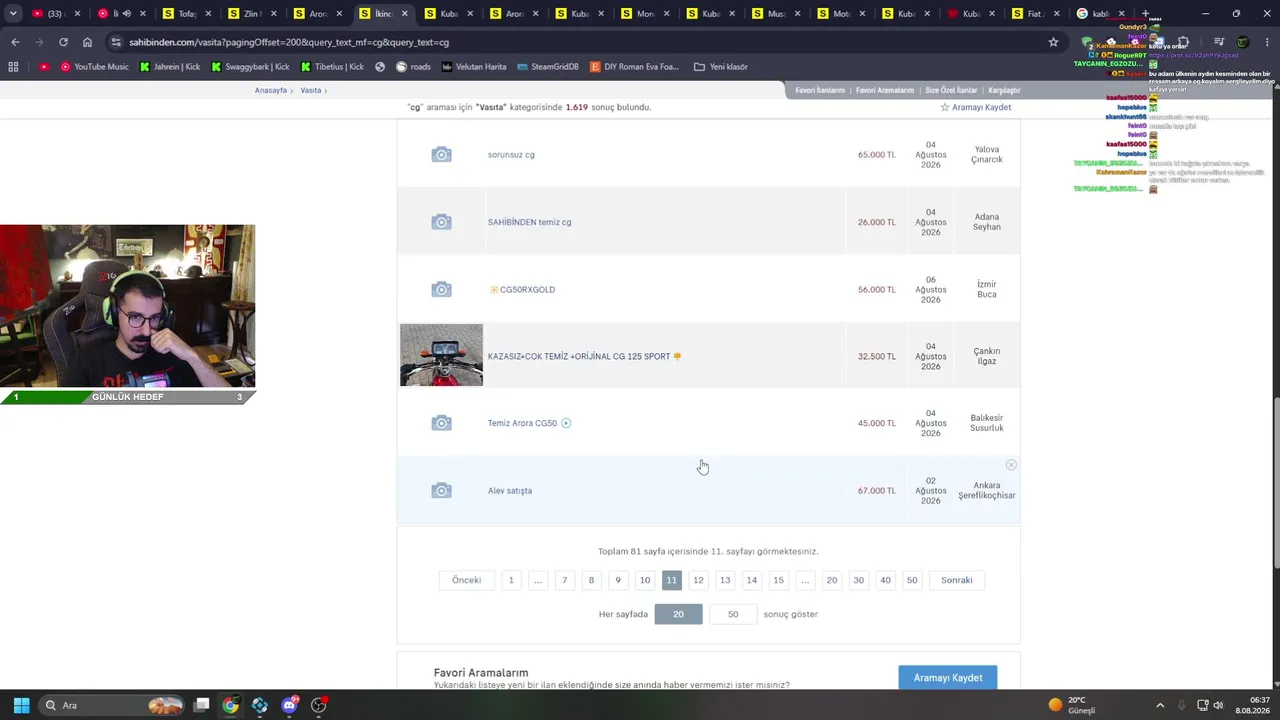Viewport: 1280px width, 720px height.
Task: Open the SteamGridDB bookmark
Action: 548,67
